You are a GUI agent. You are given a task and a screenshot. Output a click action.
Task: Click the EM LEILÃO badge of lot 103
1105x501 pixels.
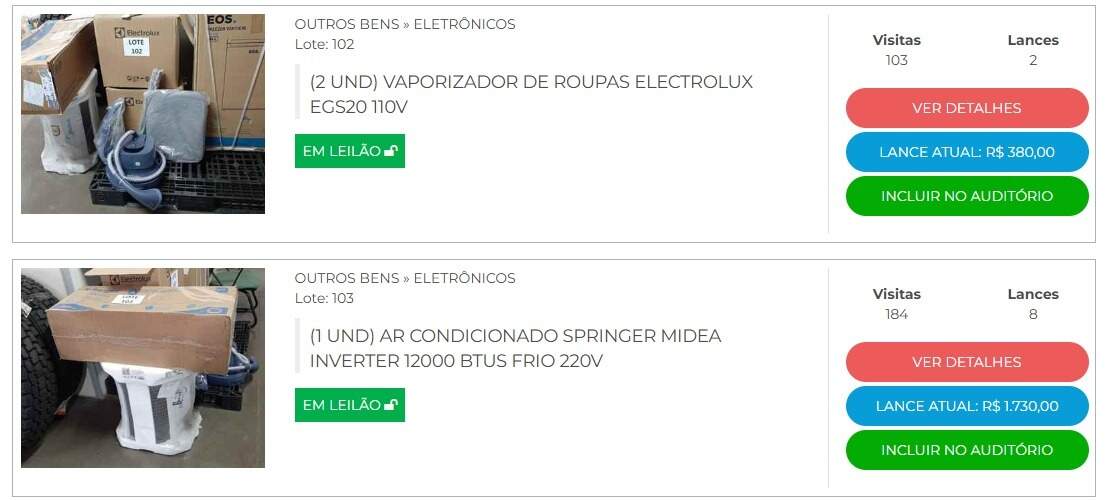pyautogui.click(x=350, y=404)
